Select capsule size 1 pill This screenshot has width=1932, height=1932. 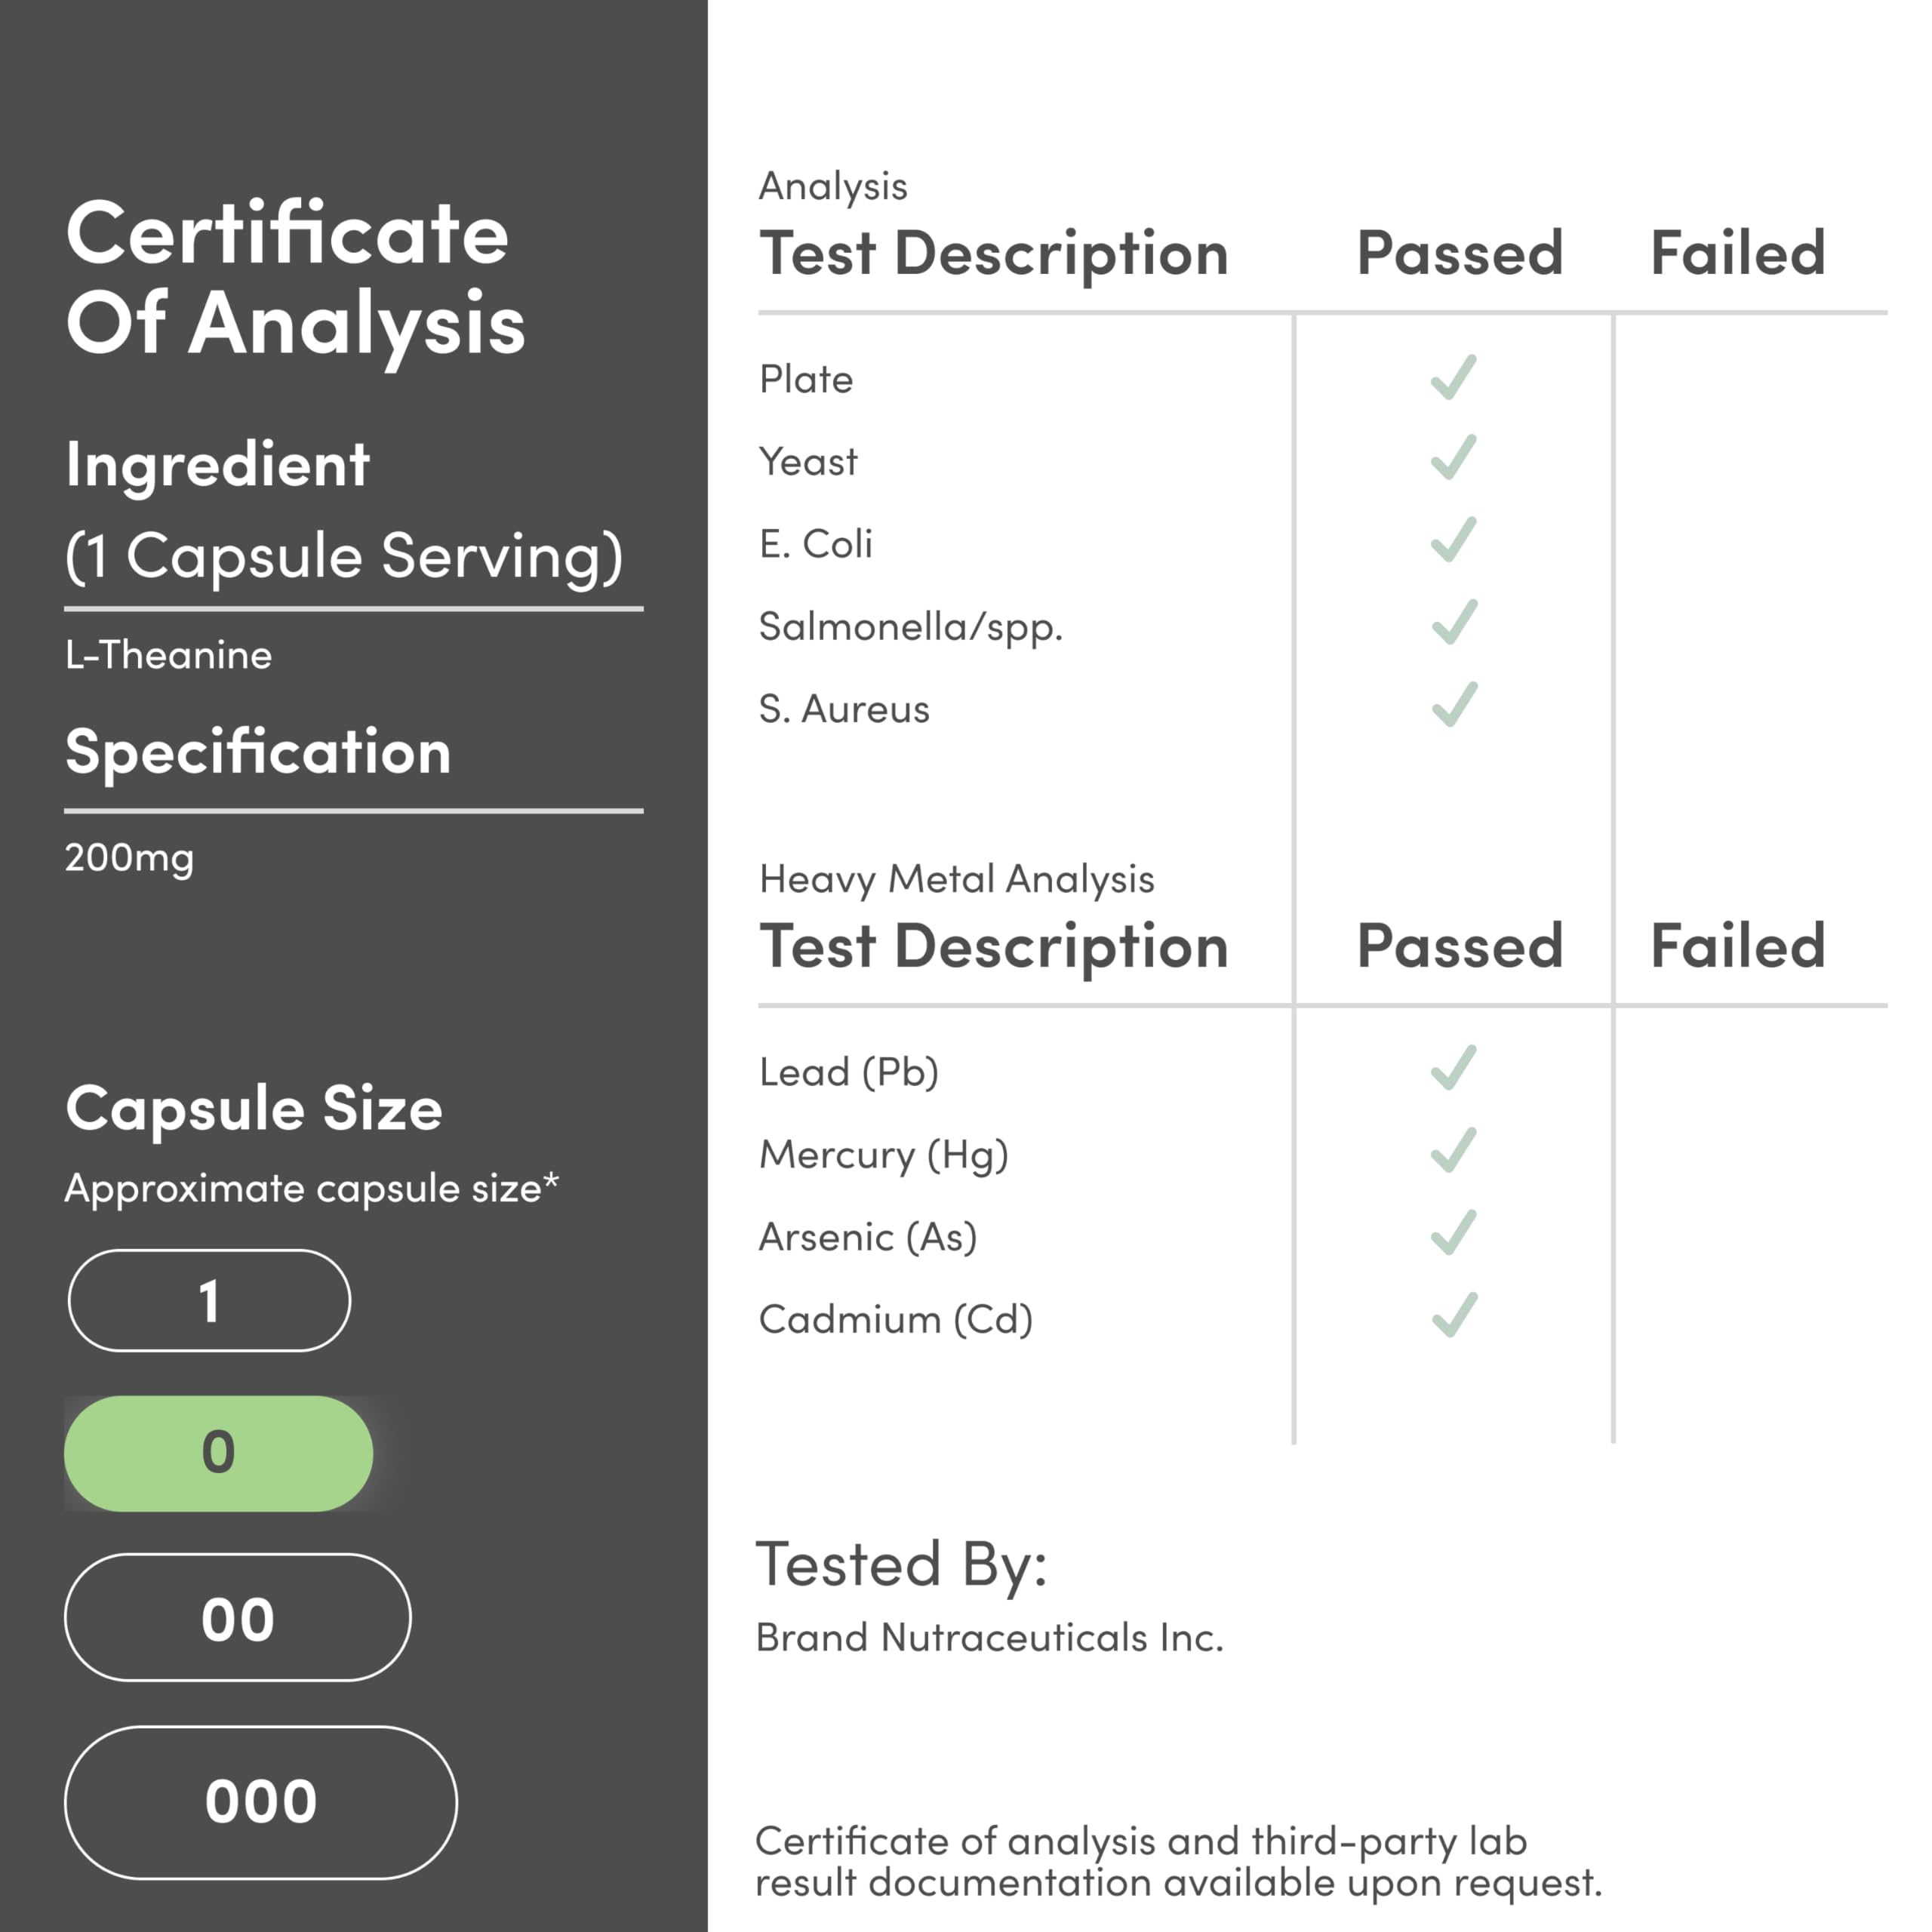pyautogui.click(x=209, y=1301)
